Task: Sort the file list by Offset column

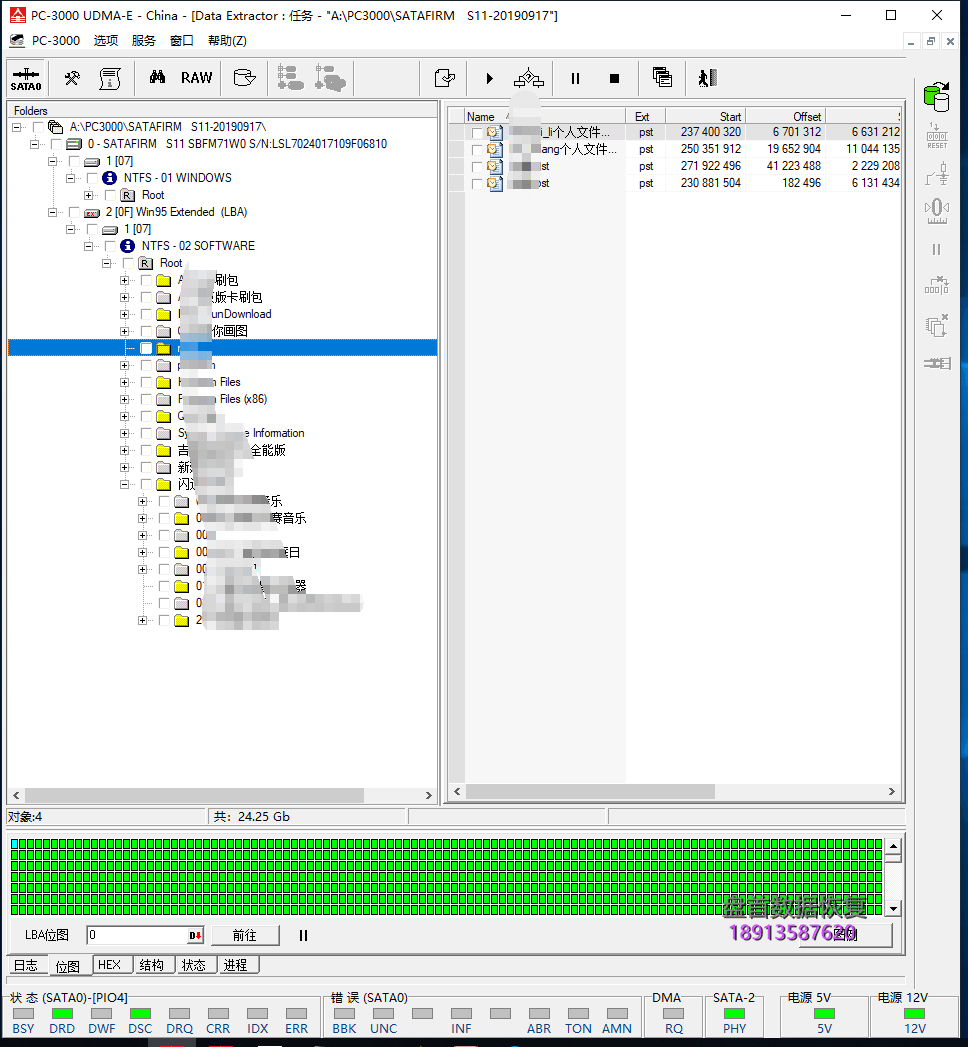Action: pyautogui.click(x=785, y=117)
